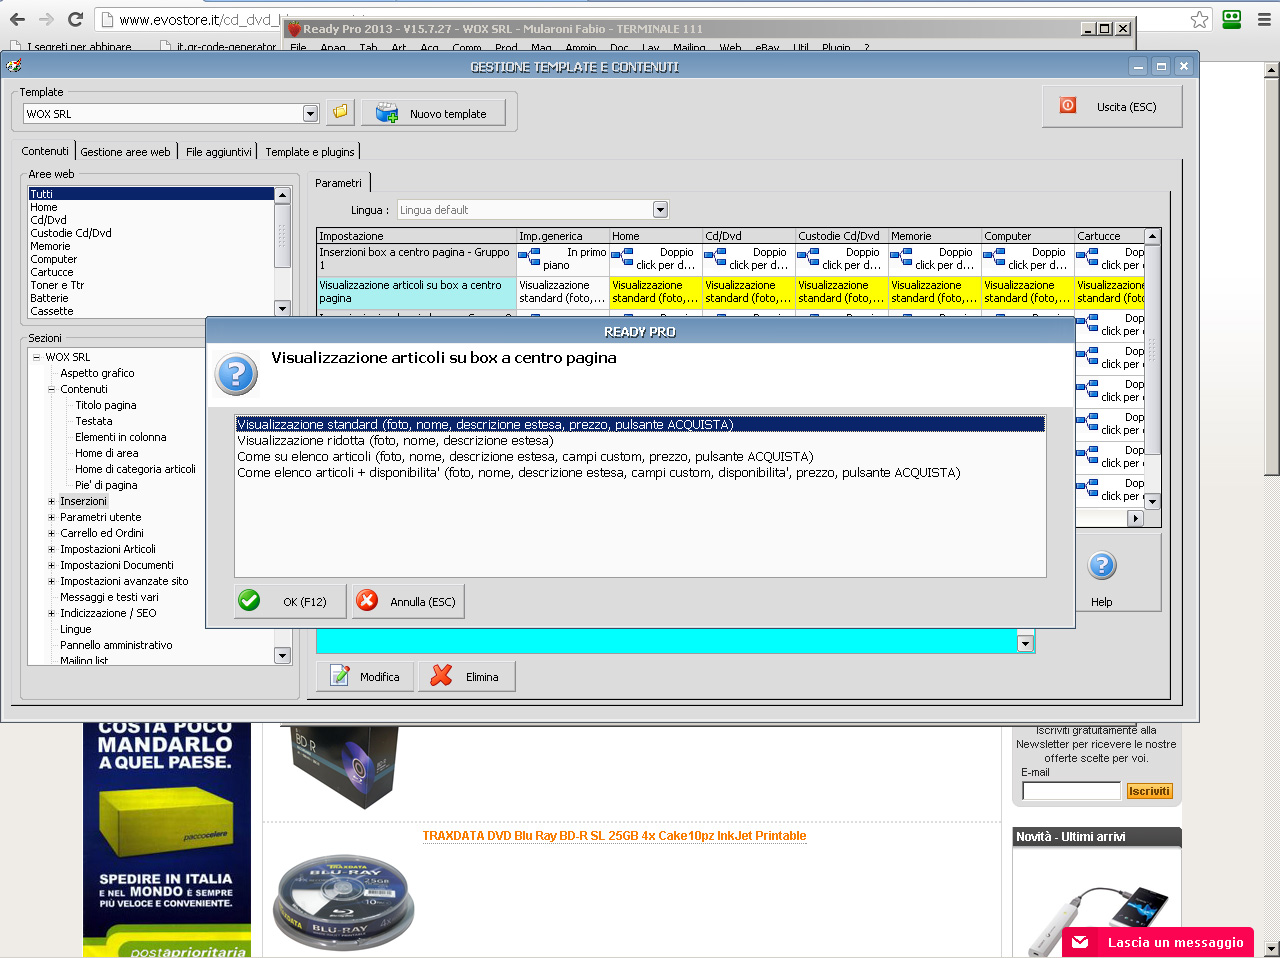The width and height of the screenshot is (1280, 958).
Task: Click the blue Help question mark icon
Action: (1101, 565)
